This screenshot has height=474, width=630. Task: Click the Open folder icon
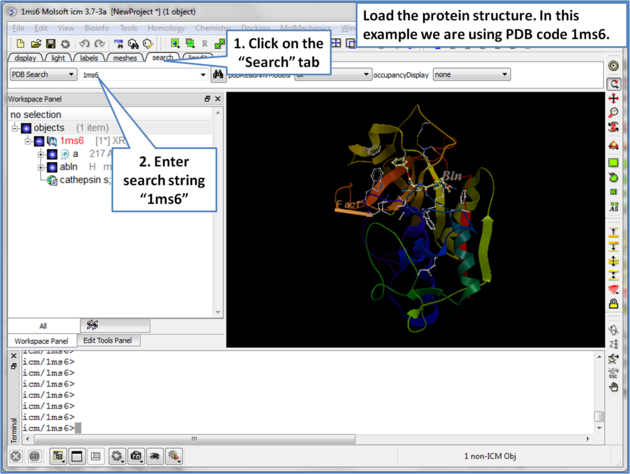35,44
